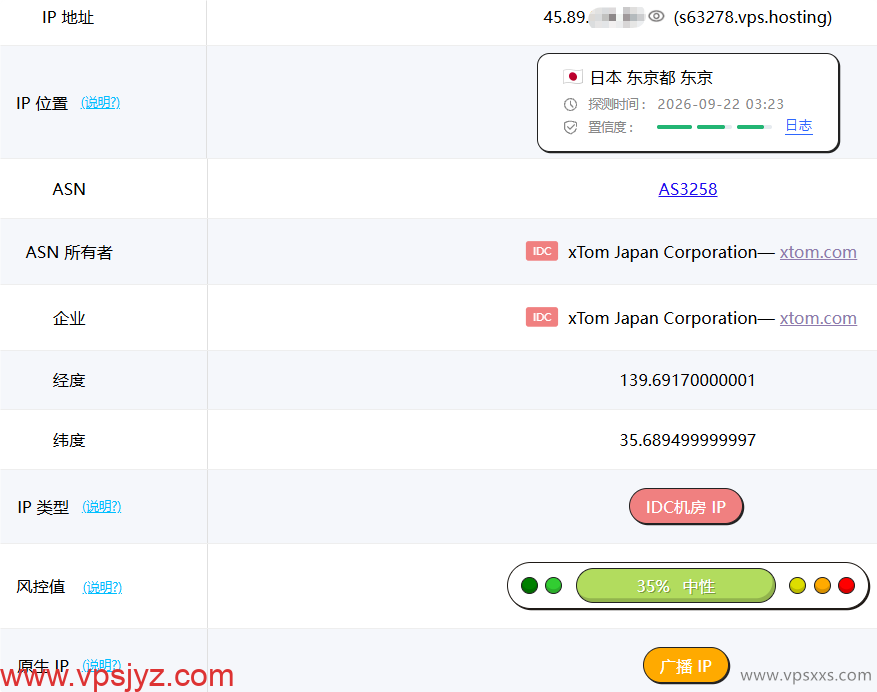This screenshot has height=692, width=877.
Task: Click hostname (s63278.vps.hosting)
Action: (753, 17)
